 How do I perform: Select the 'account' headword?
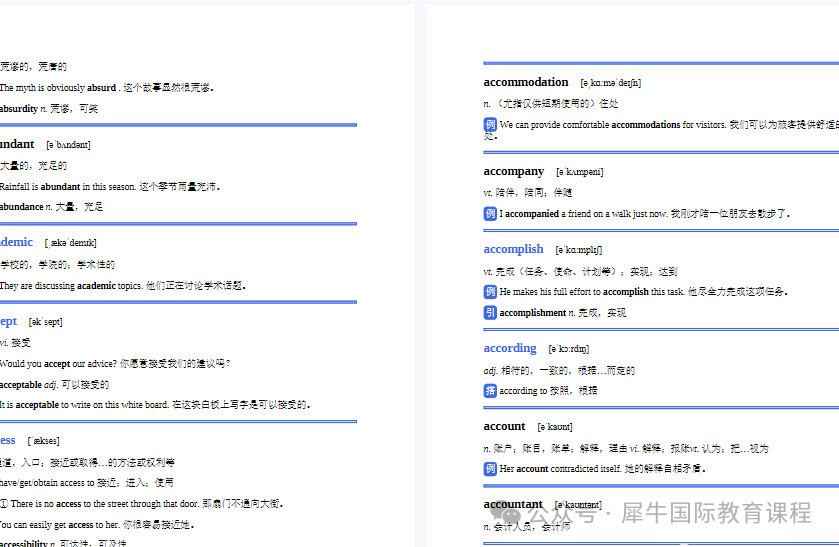tap(504, 427)
